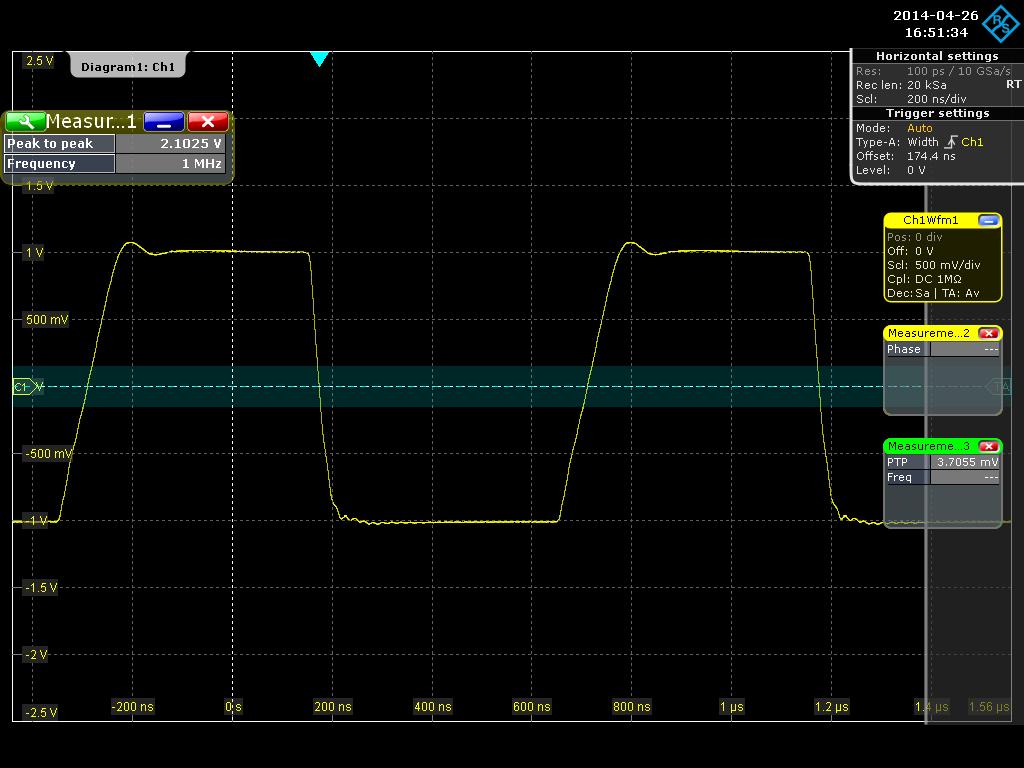
Task: Click the 2.1025 V peak value
Action: (191, 144)
